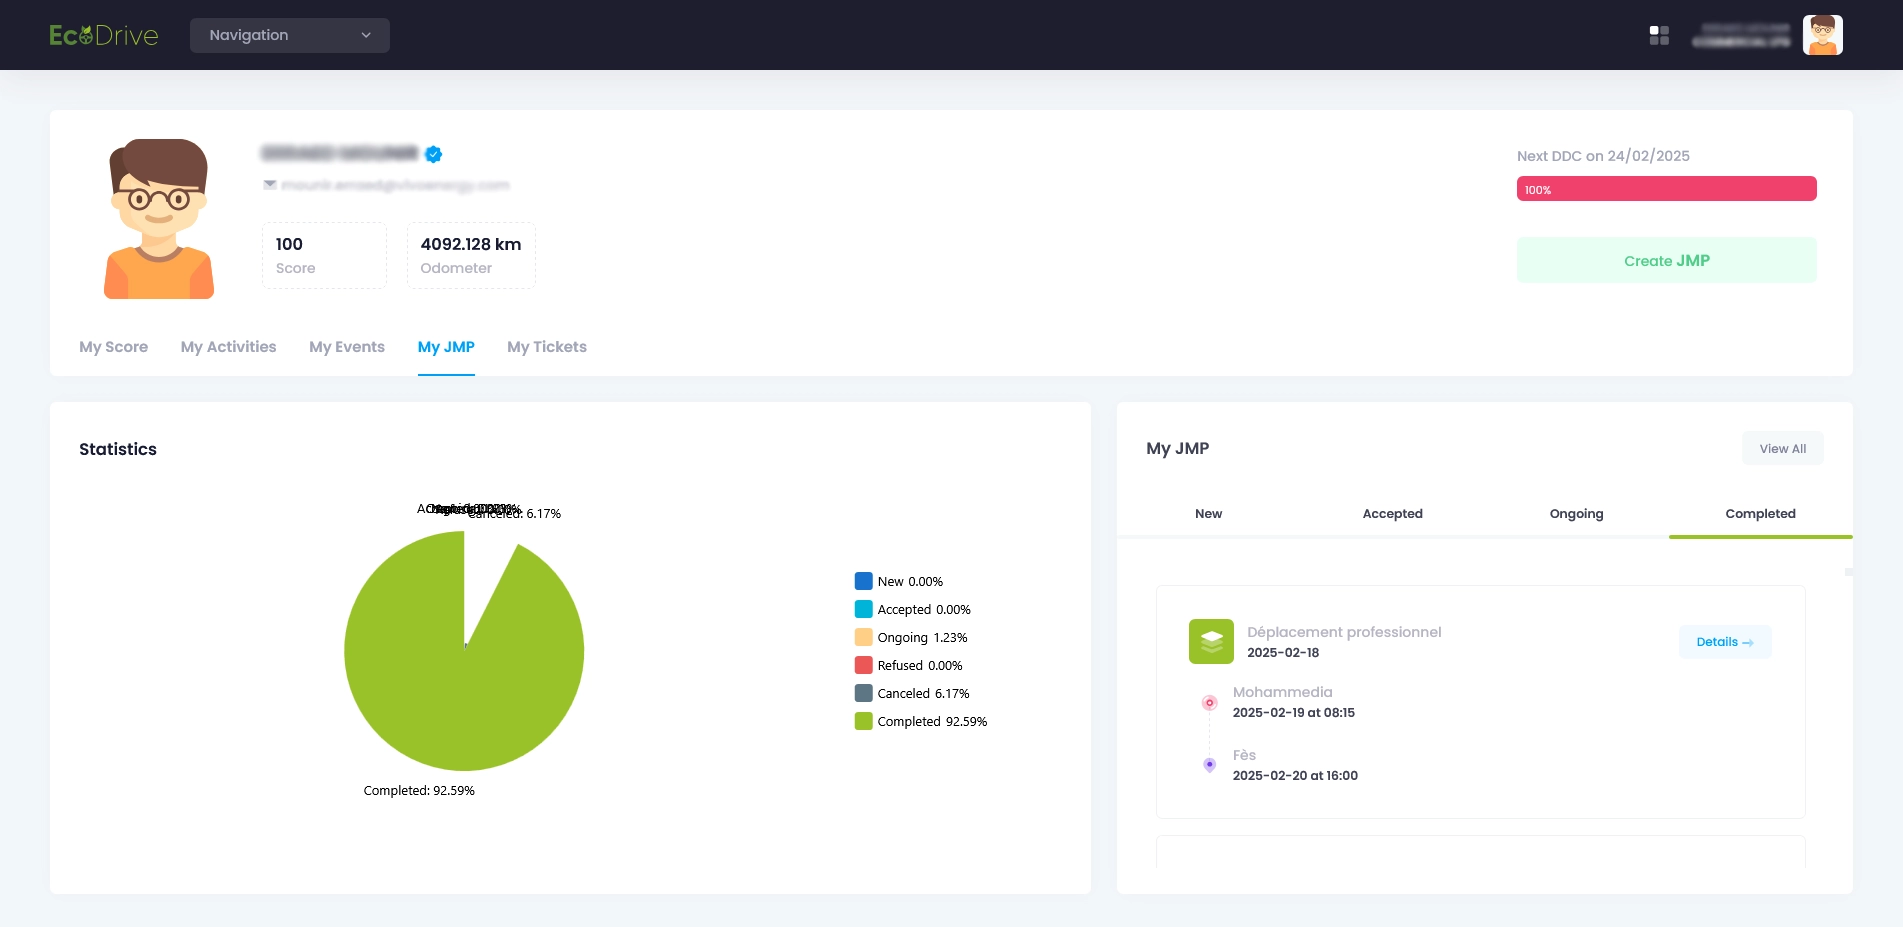1903x927 pixels.
Task: Switch to My Activities tab
Action: (x=228, y=347)
